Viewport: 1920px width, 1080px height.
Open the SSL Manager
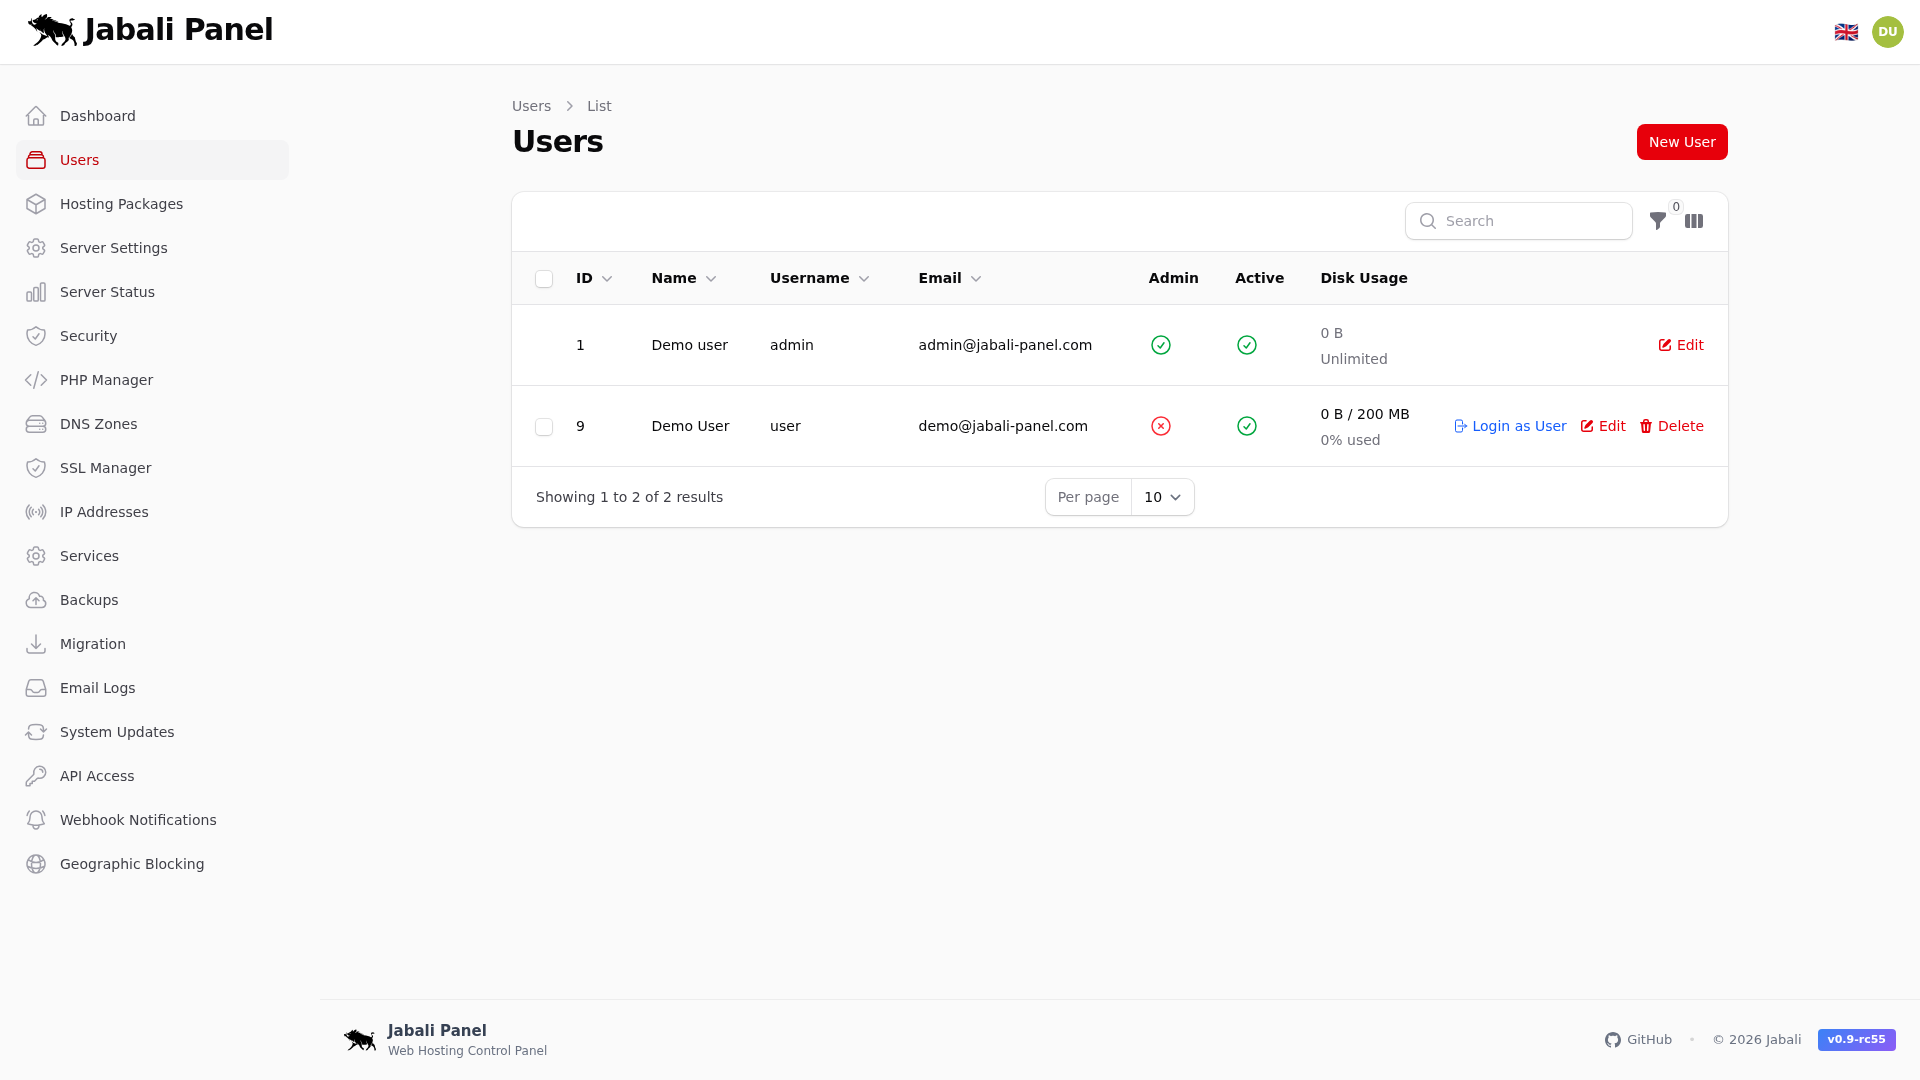coord(105,468)
